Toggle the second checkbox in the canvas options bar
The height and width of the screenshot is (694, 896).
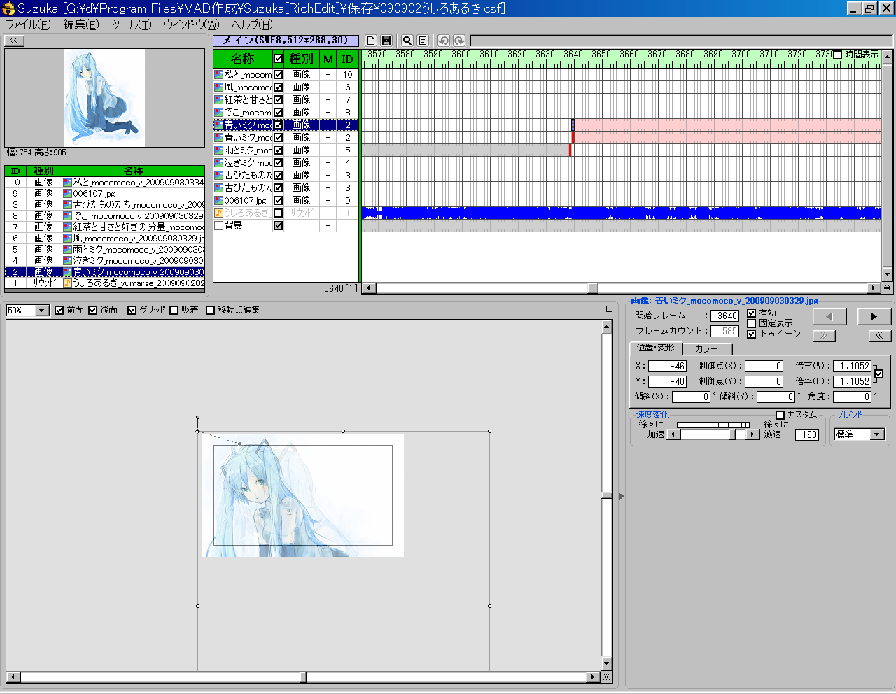[x=93, y=310]
